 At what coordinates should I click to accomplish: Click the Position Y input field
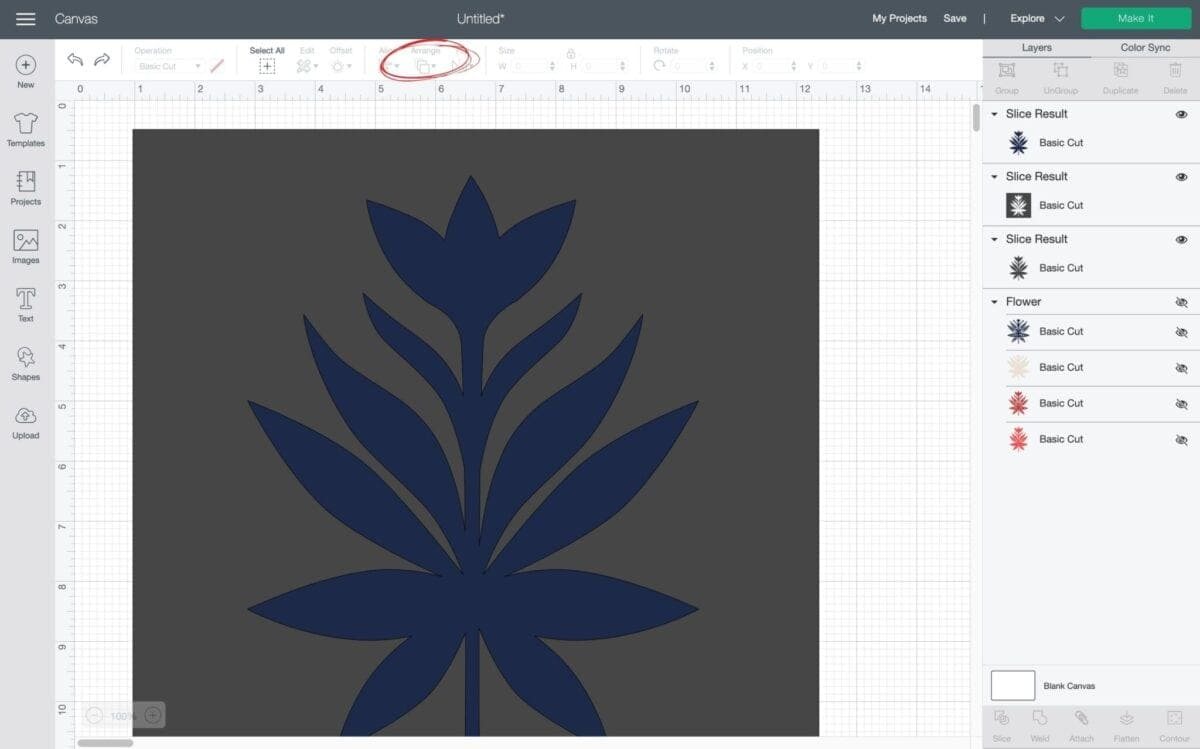pyautogui.click(x=841, y=66)
